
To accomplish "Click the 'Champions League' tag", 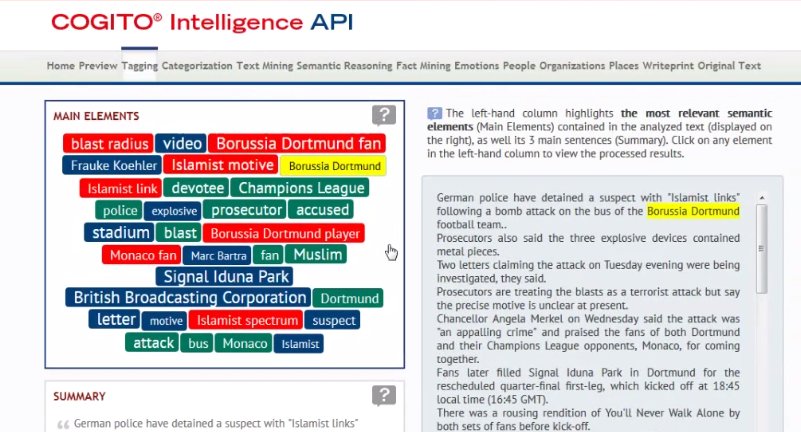I will pos(300,188).
